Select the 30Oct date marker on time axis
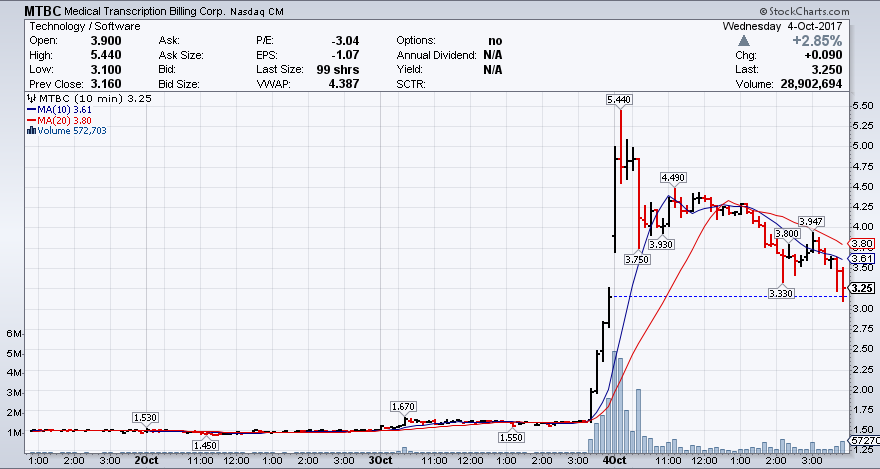 click(379, 461)
